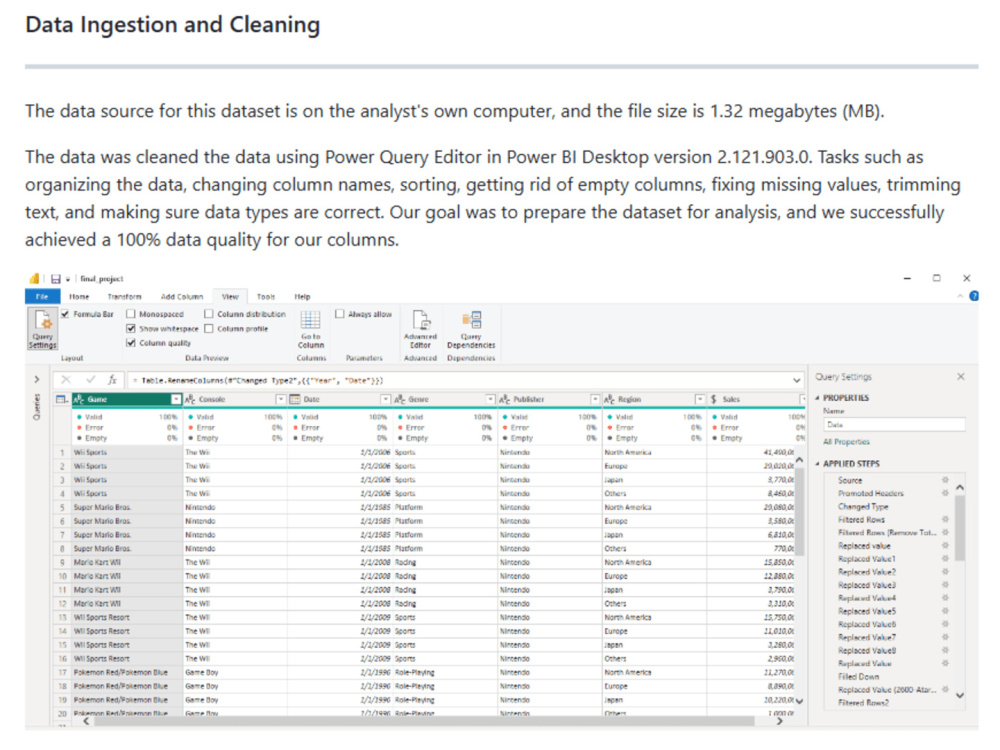Open Date column filter dropdown

tap(385, 399)
